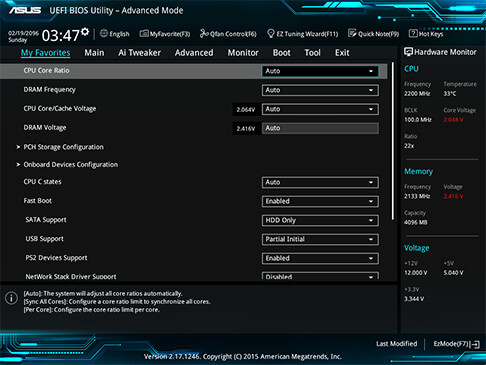The width and height of the screenshot is (486, 365).
Task: Open Qfan Control fan icon
Action: (x=204, y=33)
